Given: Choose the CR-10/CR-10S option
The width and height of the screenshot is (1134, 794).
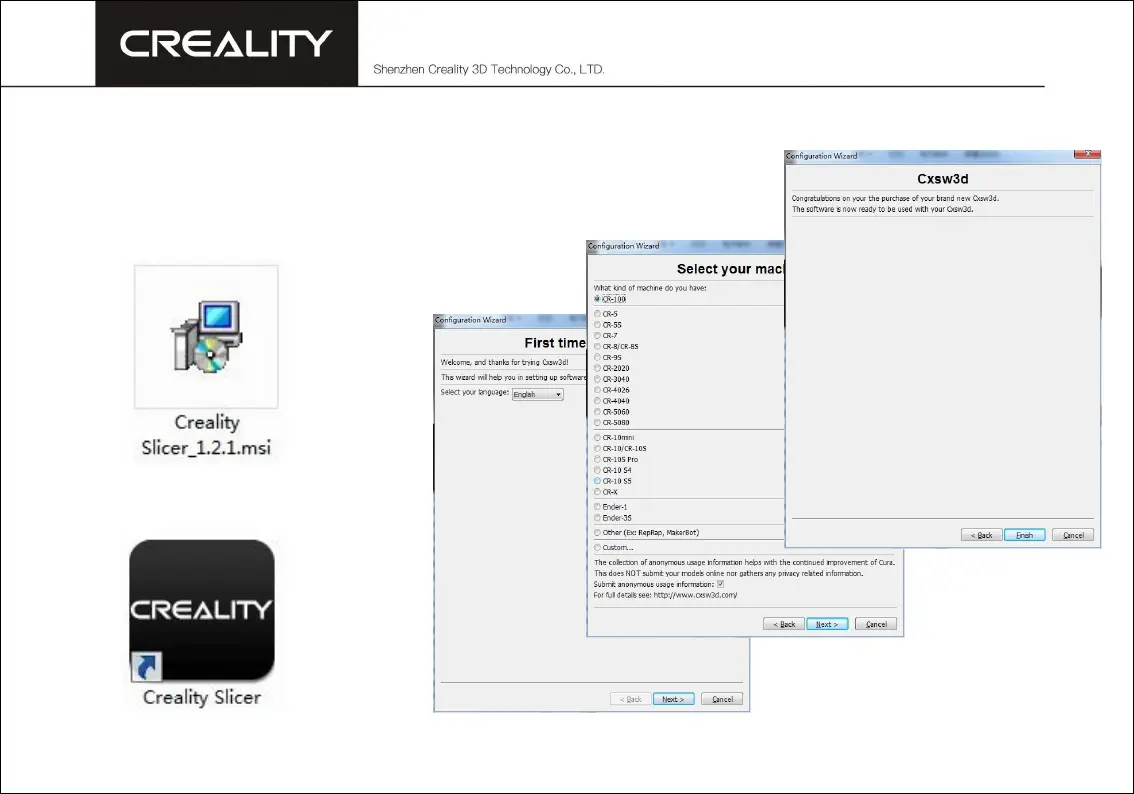Looking at the screenshot, I should click(597, 448).
